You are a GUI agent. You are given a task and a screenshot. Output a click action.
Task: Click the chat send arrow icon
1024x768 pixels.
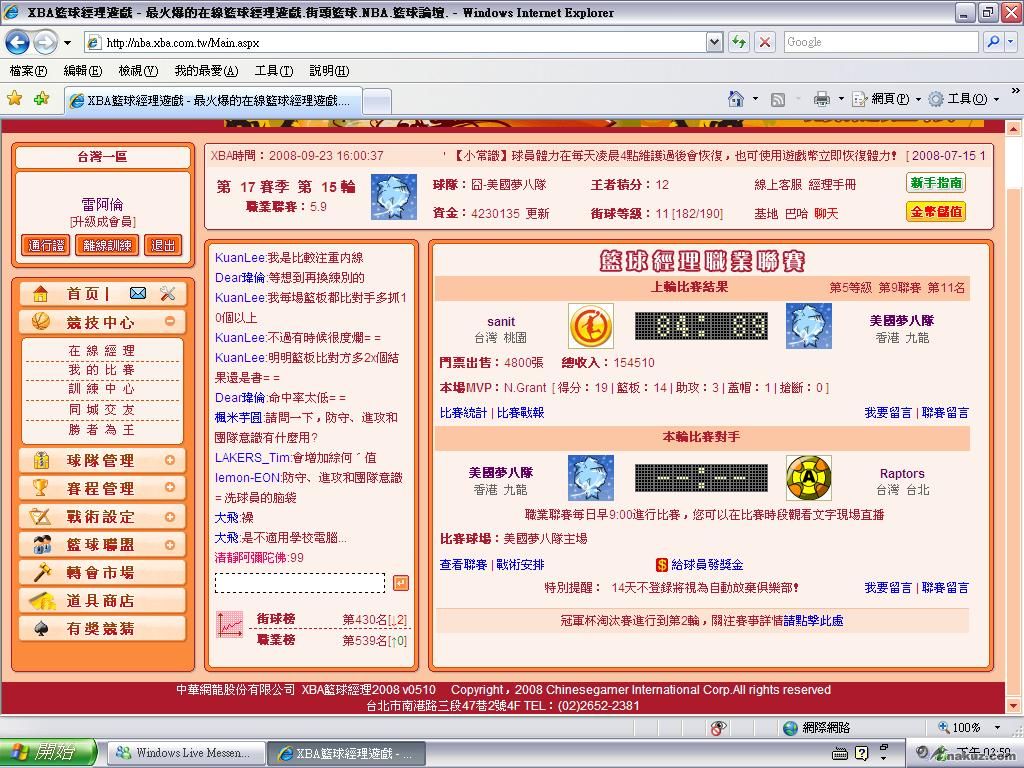(400, 583)
